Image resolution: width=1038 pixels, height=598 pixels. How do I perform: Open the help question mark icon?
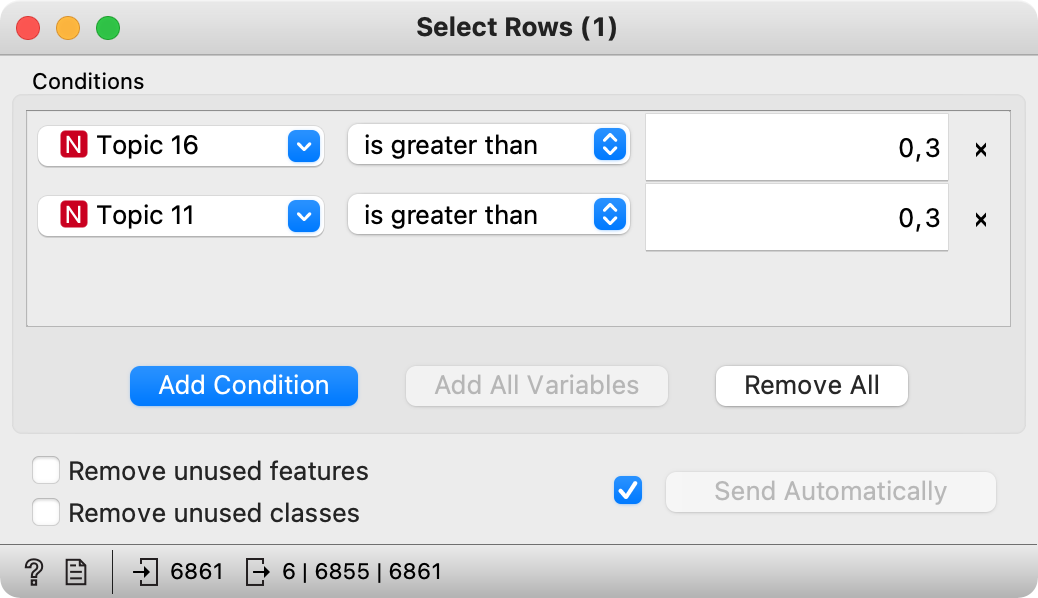point(34,572)
